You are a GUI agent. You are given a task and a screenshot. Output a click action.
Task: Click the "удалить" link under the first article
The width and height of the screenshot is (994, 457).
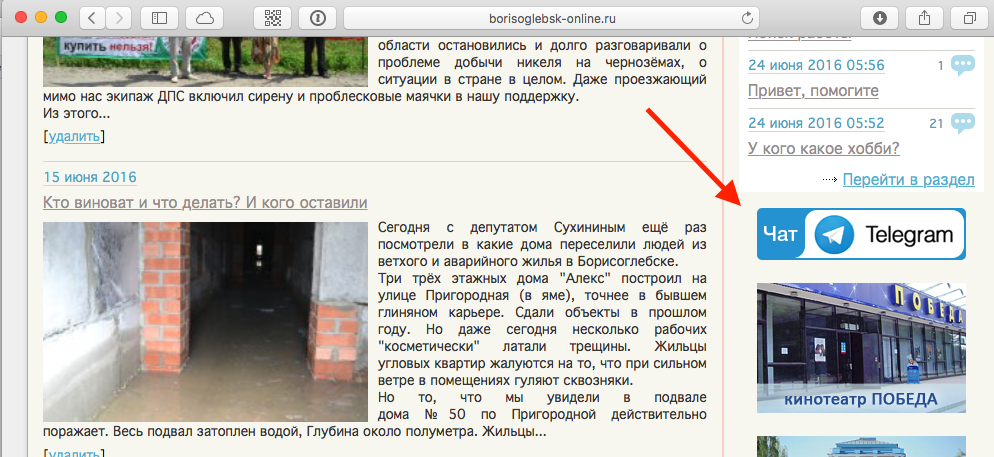click(x=74, y=136)
